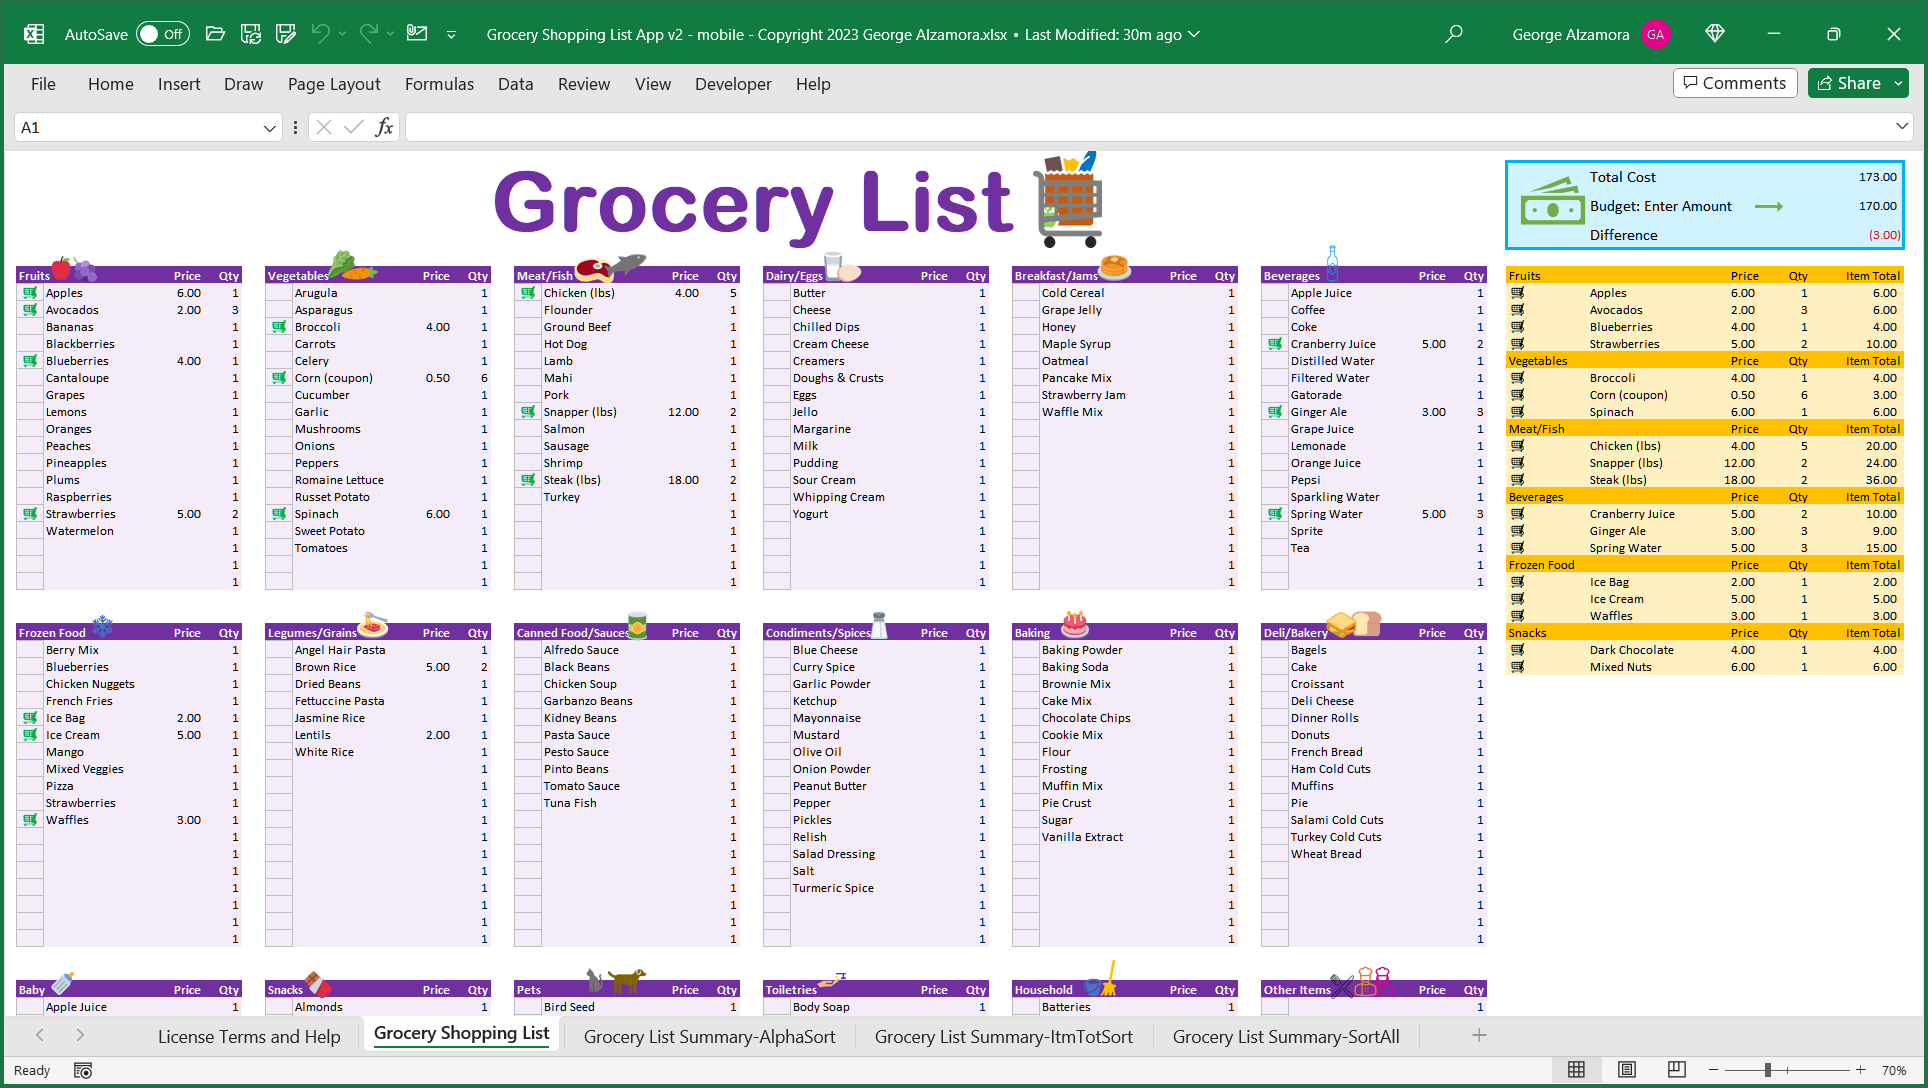Click the Redo arrow icon
The image size is (1928, 1088).
[x=369, y=34]
